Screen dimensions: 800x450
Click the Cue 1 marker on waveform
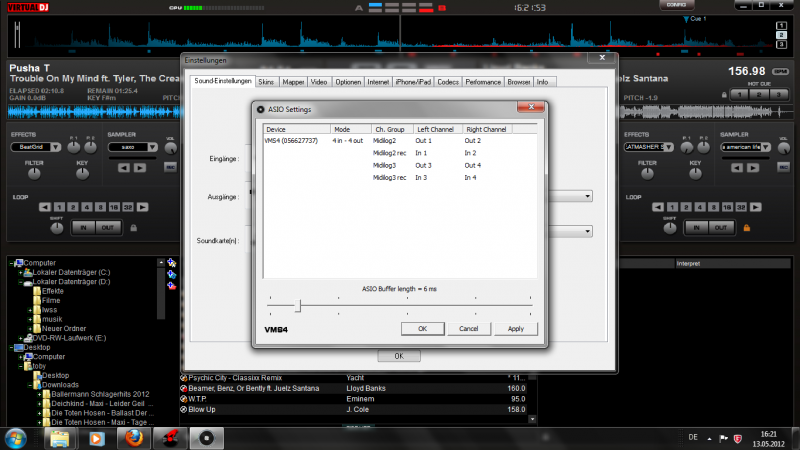point(694,19)
